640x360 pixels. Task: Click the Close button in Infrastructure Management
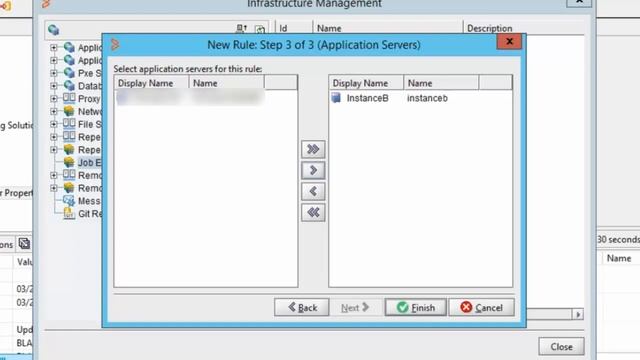click(x=561, y=347)
